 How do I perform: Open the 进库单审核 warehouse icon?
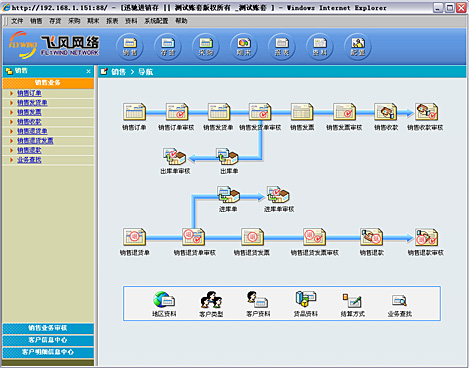tap(278, 194)
